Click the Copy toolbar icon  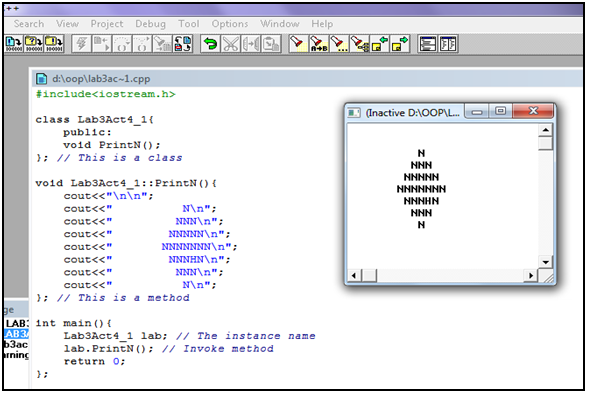[251, 44]
